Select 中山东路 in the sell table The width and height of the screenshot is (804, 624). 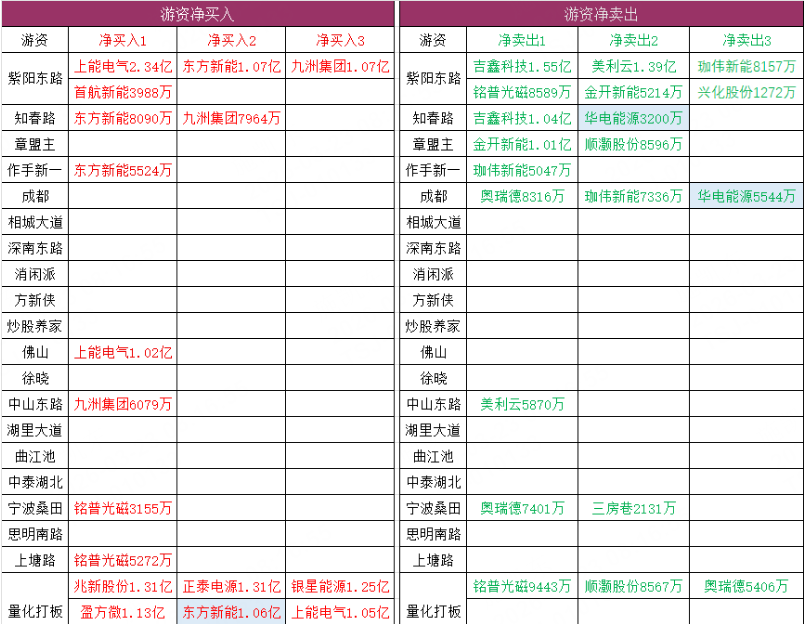click(x=433, y=404)
